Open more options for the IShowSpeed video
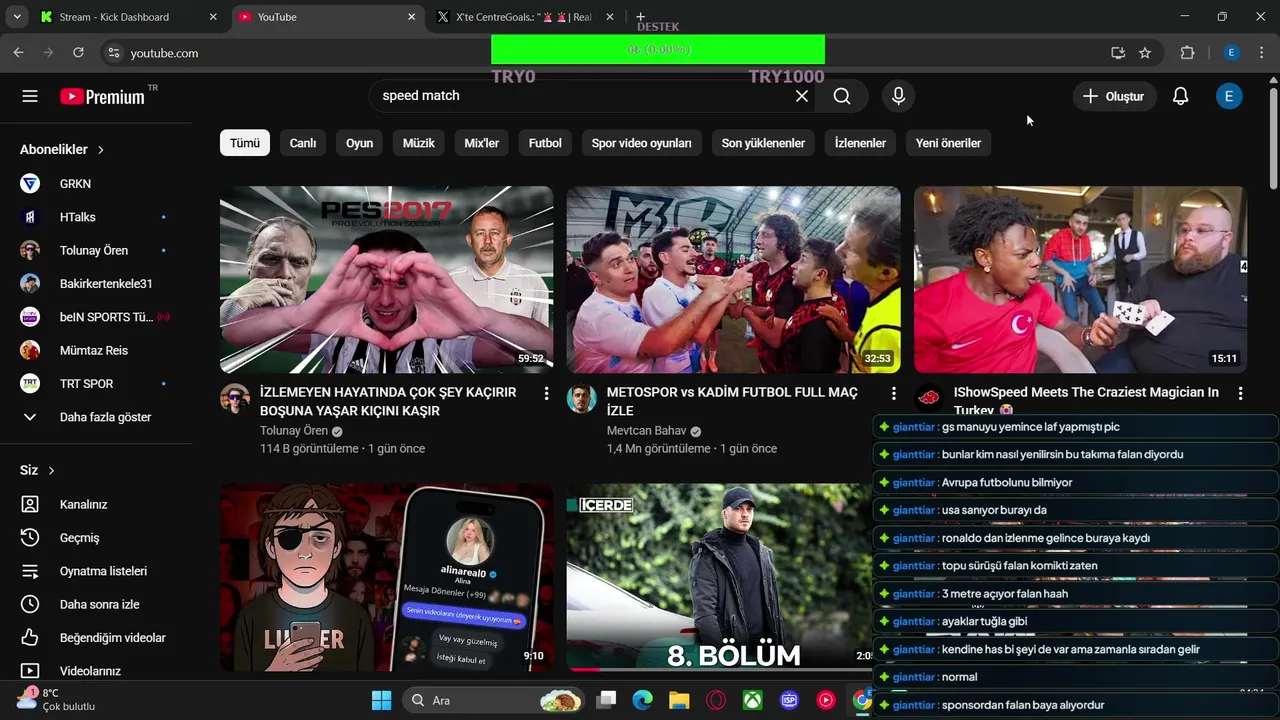Screen dimensions: 1280x720 click(x=1240, y=394)
